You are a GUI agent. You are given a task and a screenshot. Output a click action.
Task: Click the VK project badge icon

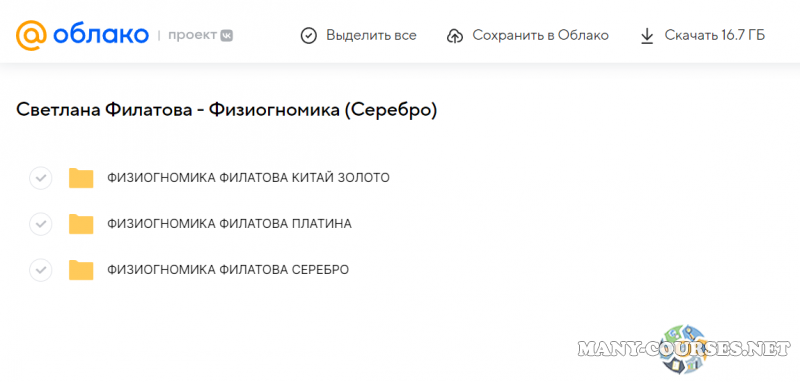point(227,36)
